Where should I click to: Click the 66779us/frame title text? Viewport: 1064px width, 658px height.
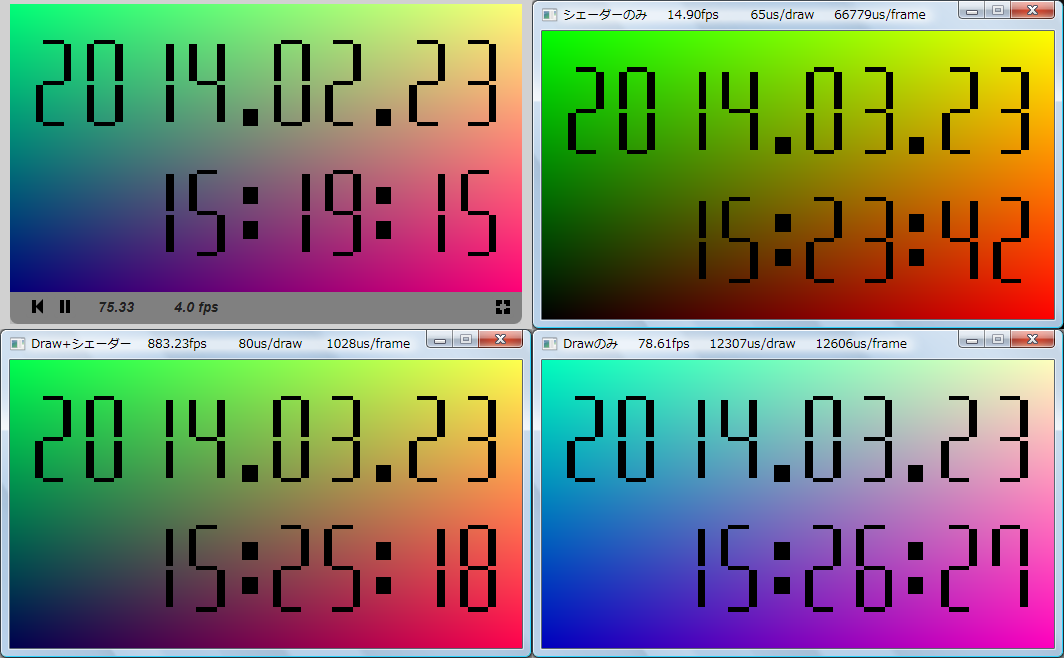point(879,15)
